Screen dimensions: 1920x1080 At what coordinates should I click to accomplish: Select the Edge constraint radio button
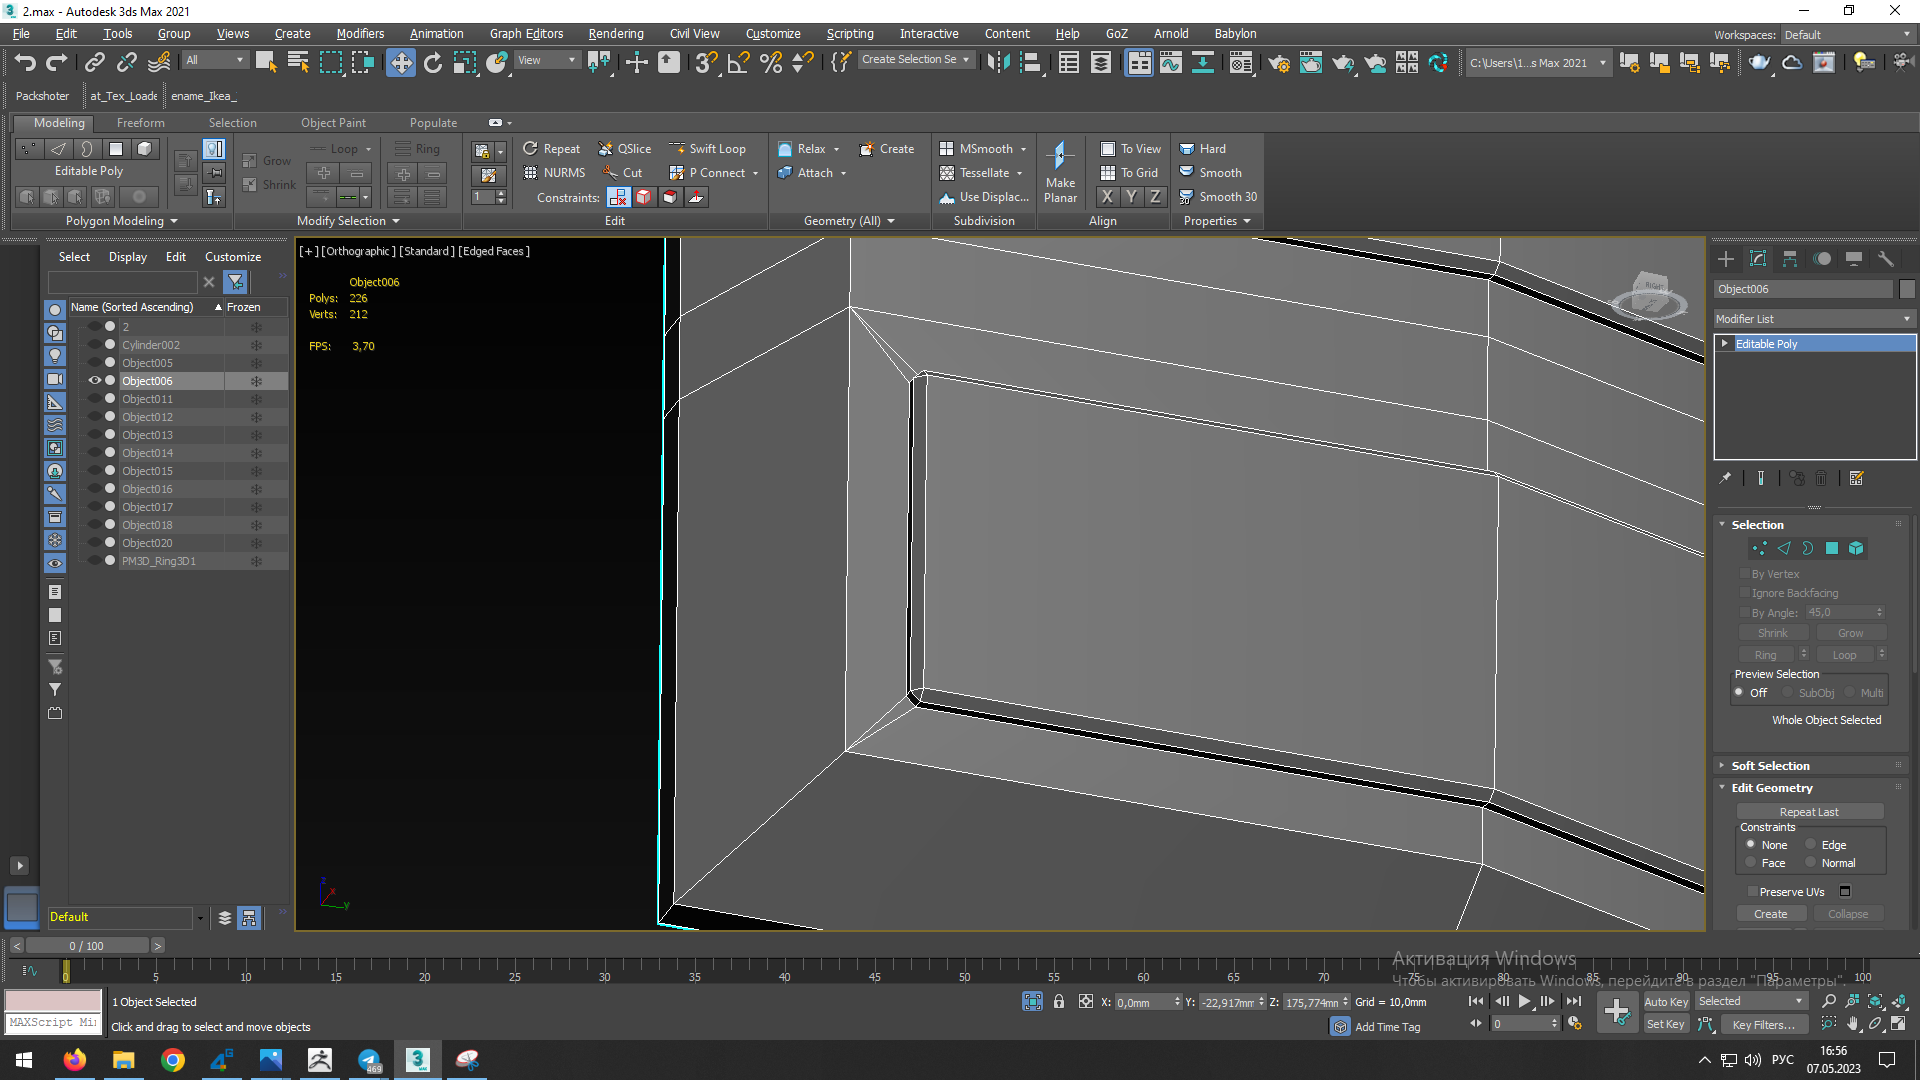pyautogui.click(x=1811, y=845)
